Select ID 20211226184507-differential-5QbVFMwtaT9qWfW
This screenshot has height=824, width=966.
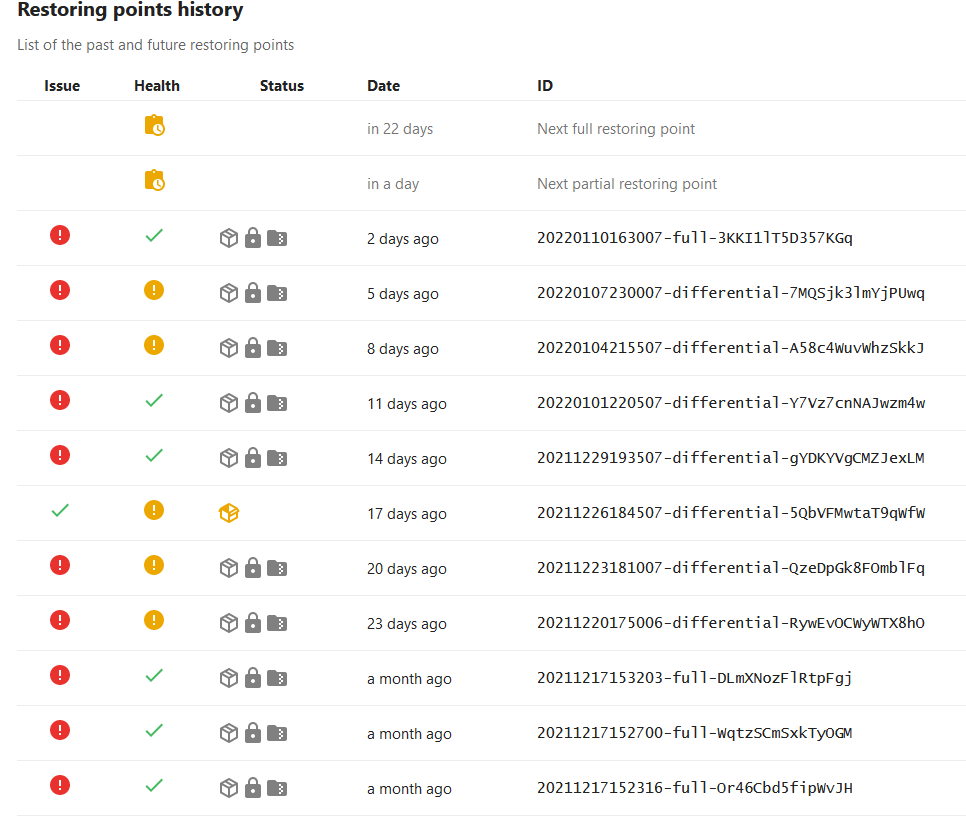(x=731, y=513)
